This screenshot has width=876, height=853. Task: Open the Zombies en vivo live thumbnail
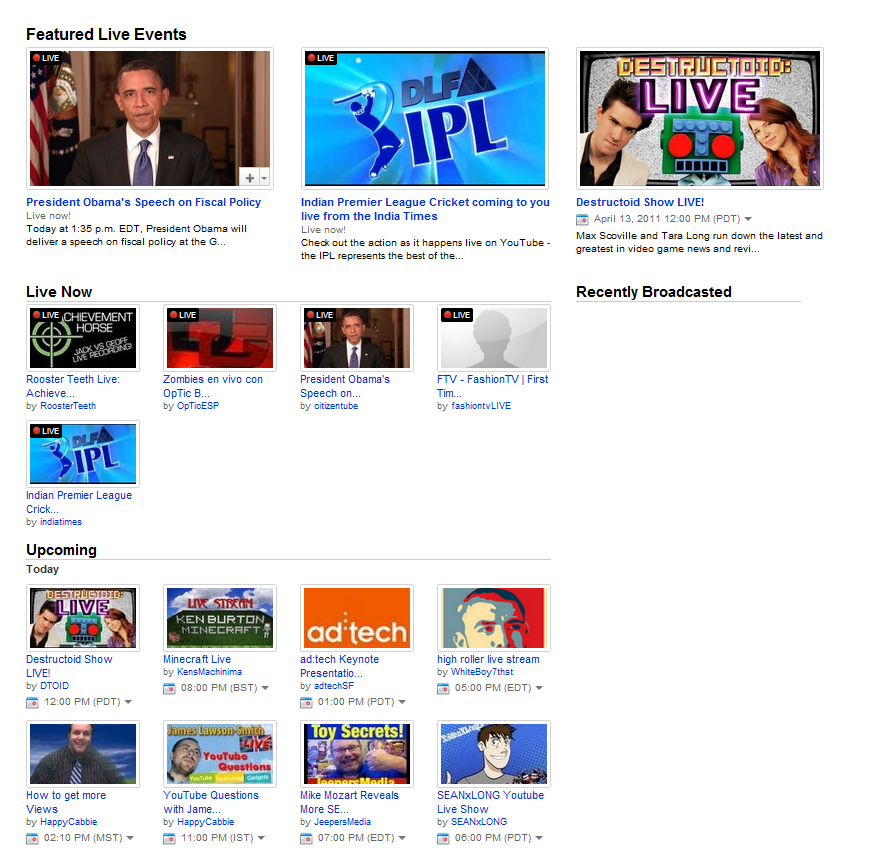(220, 338)
